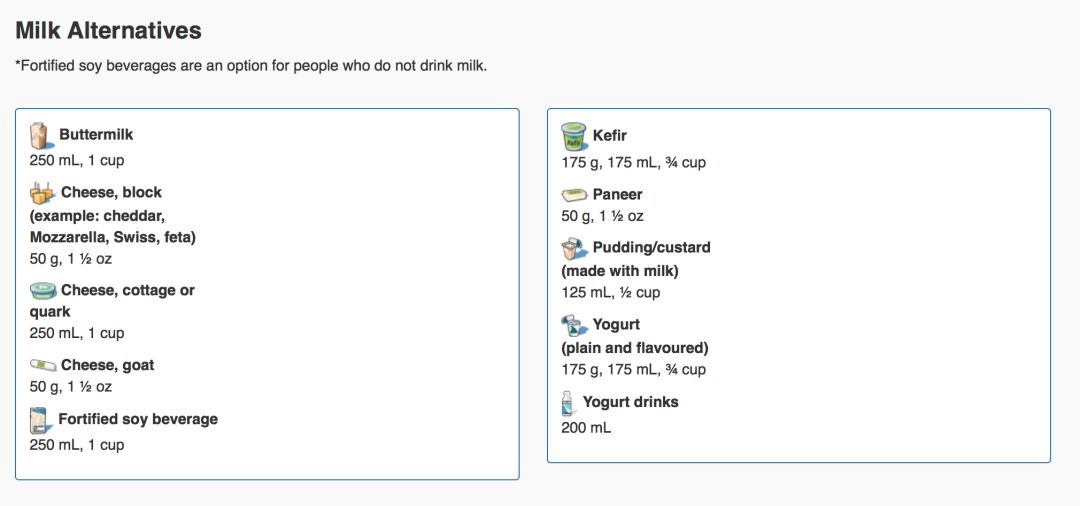1080x506 pixels.
Task: Click the Paneer block icon
Action: tap(574, 195)
